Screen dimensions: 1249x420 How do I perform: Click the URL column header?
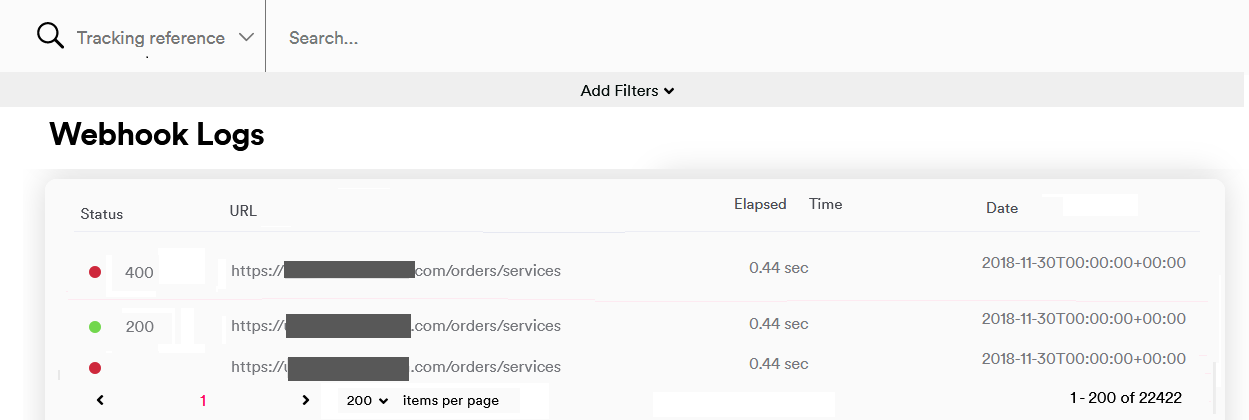pyautogui.click(x=243, y=211)
